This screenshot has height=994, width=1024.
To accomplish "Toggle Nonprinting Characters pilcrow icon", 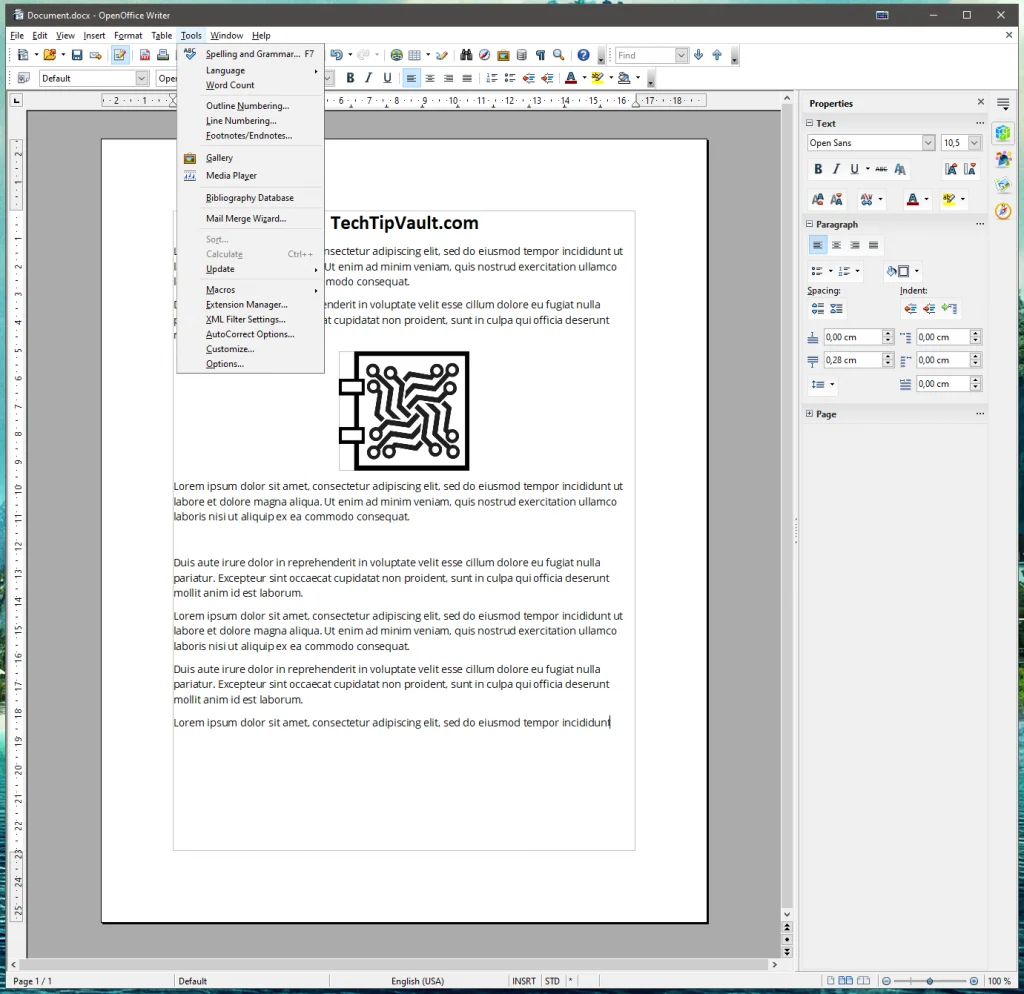I will pos(540,56).
